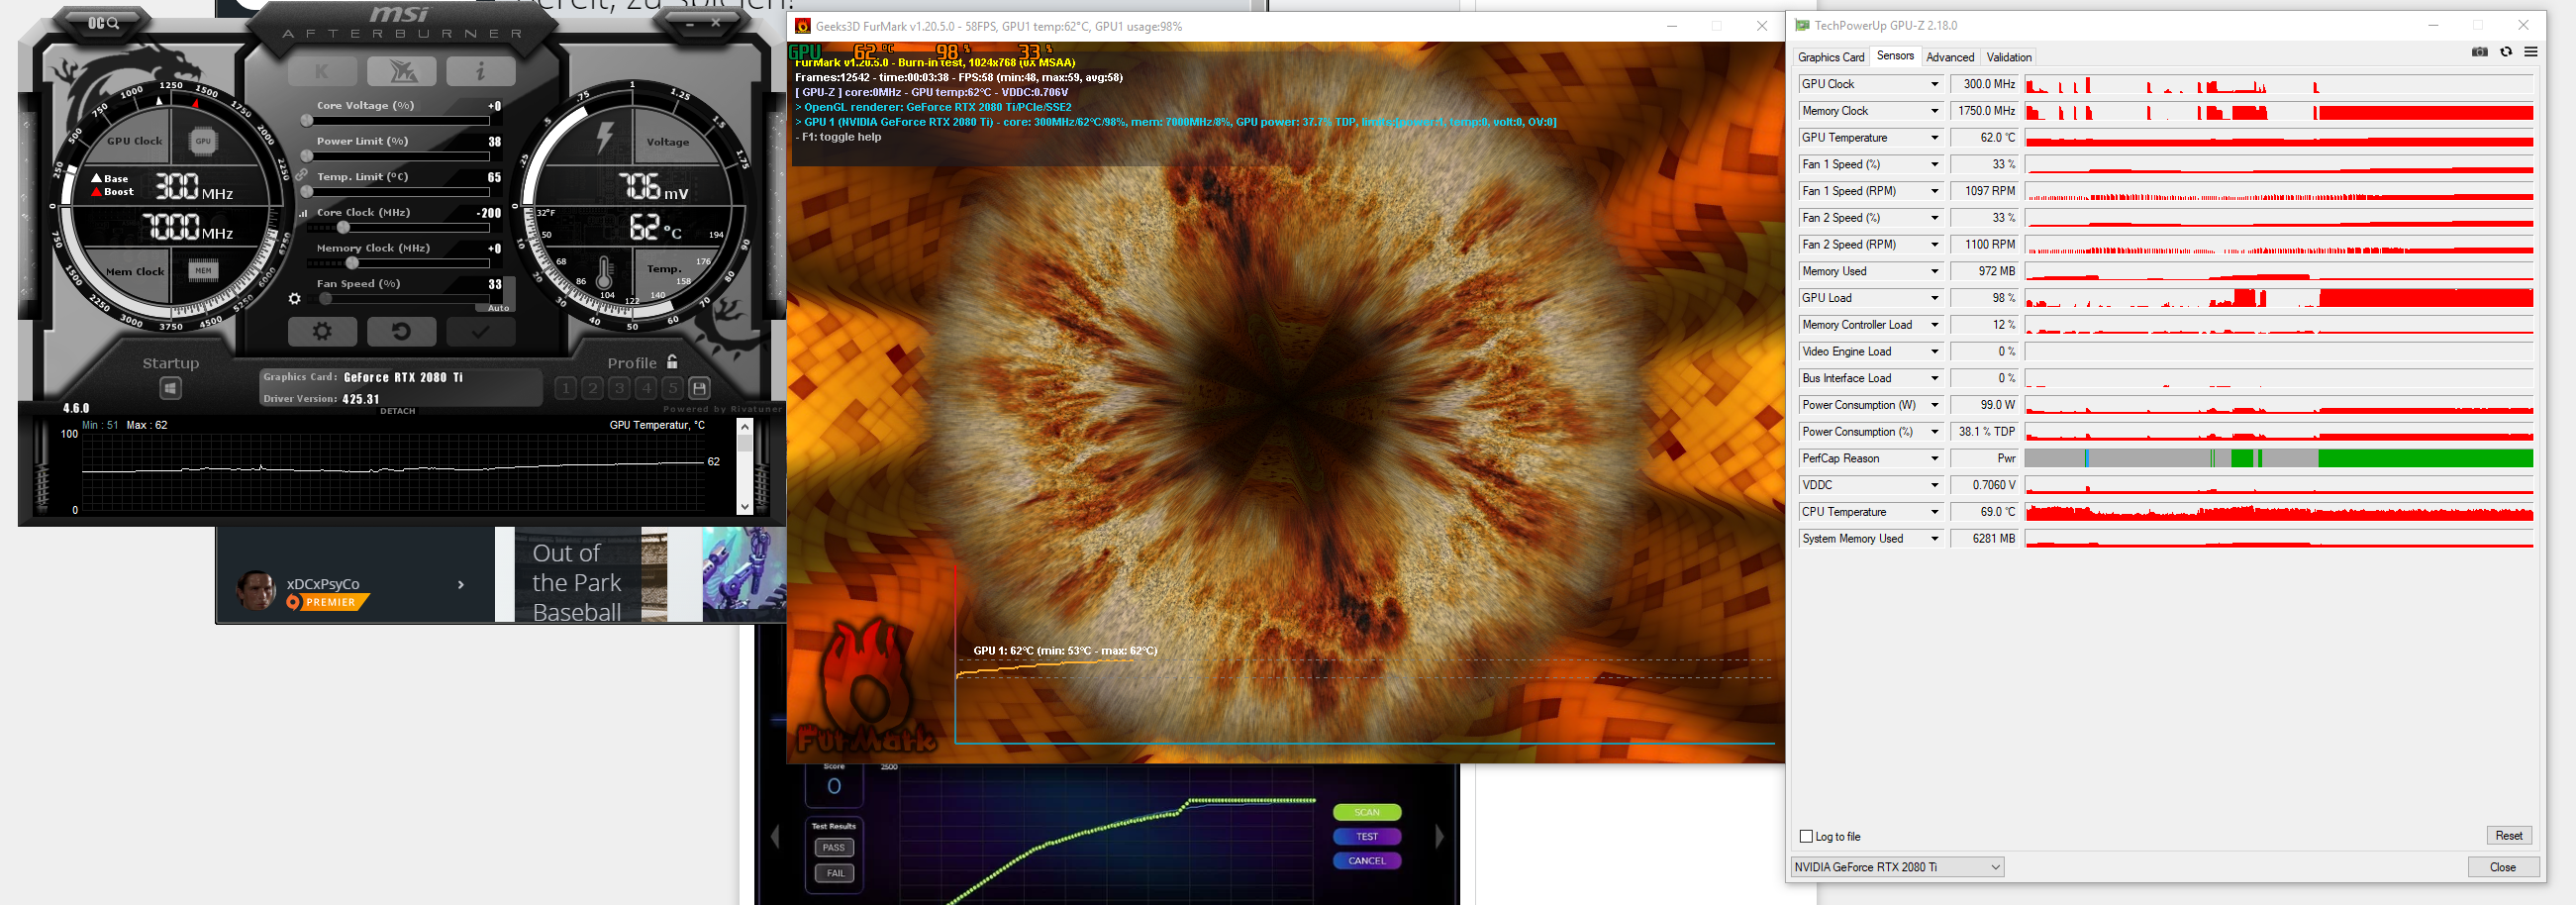Open the NVIDIA GeForce RTX 2080 Ti selector
This screenshot has width=2576, height=905.
click(x=1897, y=867)
